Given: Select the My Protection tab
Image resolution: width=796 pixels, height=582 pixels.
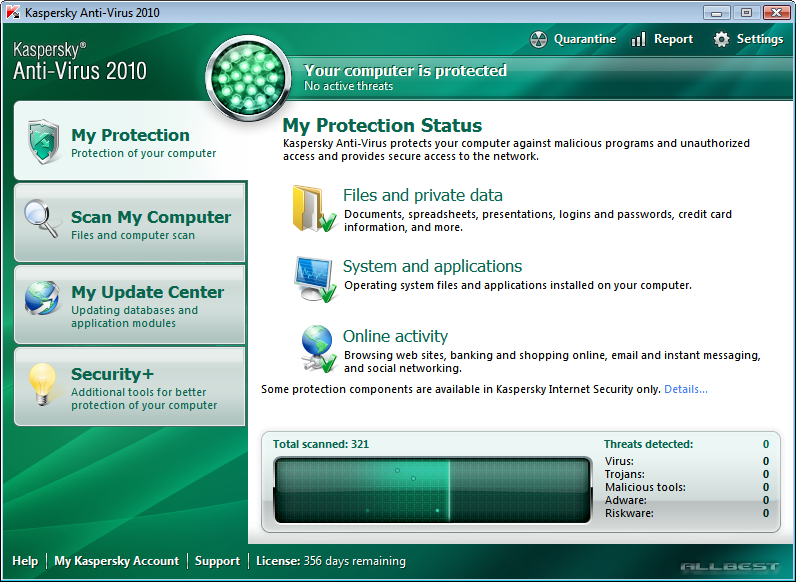Looking at the screenshot, I should [130, 141].
